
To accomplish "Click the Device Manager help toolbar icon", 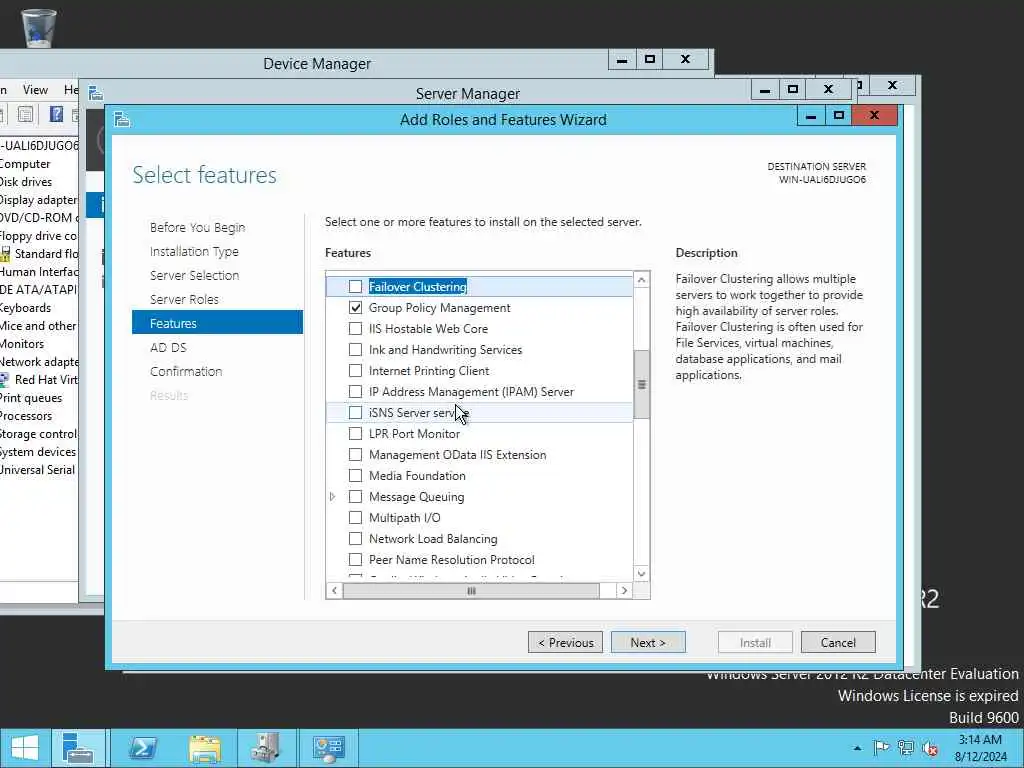I will (x=57, y=115).
